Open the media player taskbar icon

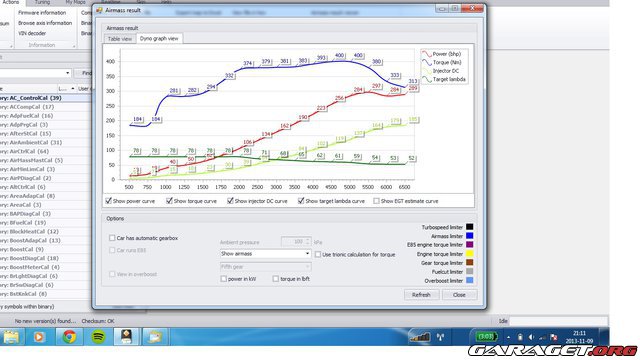pos(39,337)
